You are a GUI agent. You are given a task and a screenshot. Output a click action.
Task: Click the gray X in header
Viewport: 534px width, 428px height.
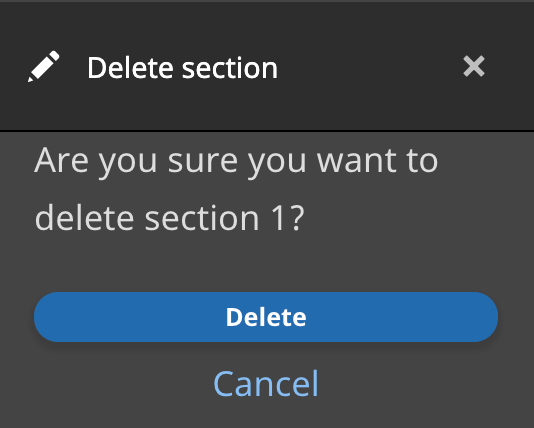pyautogui.click(x=474, y=66)
